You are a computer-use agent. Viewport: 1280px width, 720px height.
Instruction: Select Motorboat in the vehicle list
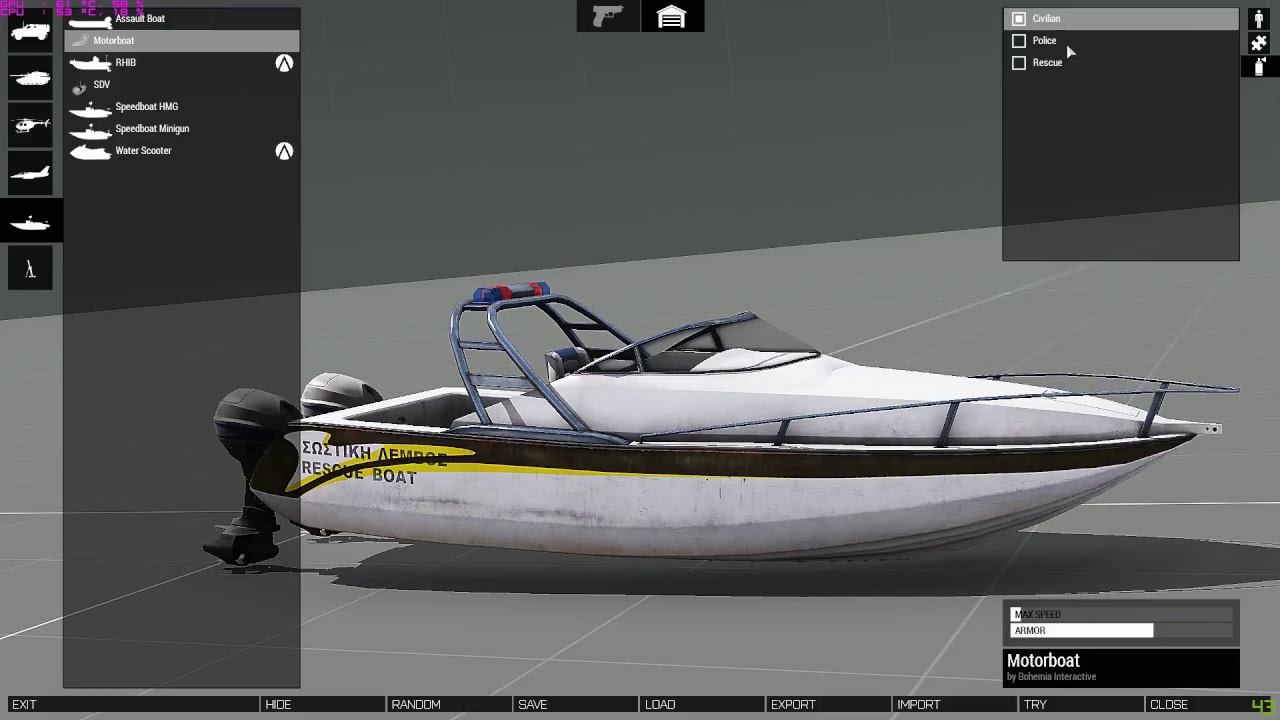pyautogui.click(x=181, y=41)
